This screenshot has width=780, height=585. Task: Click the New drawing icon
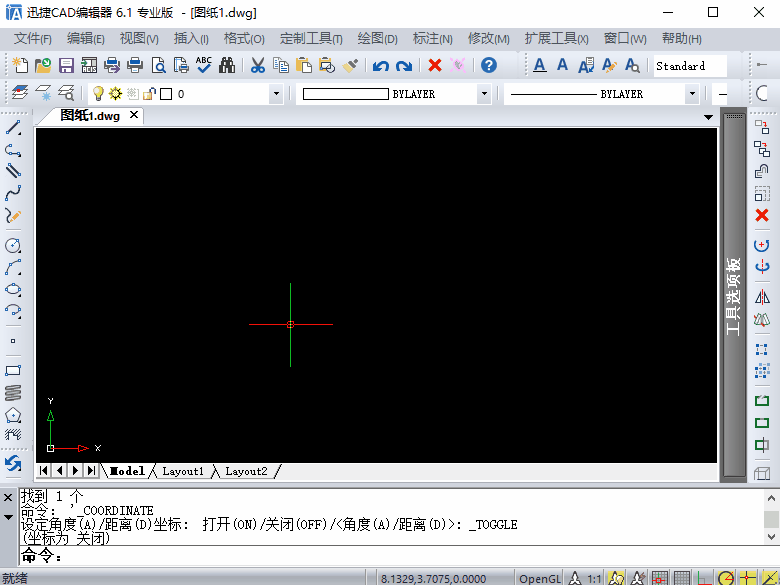click(20, 65)
